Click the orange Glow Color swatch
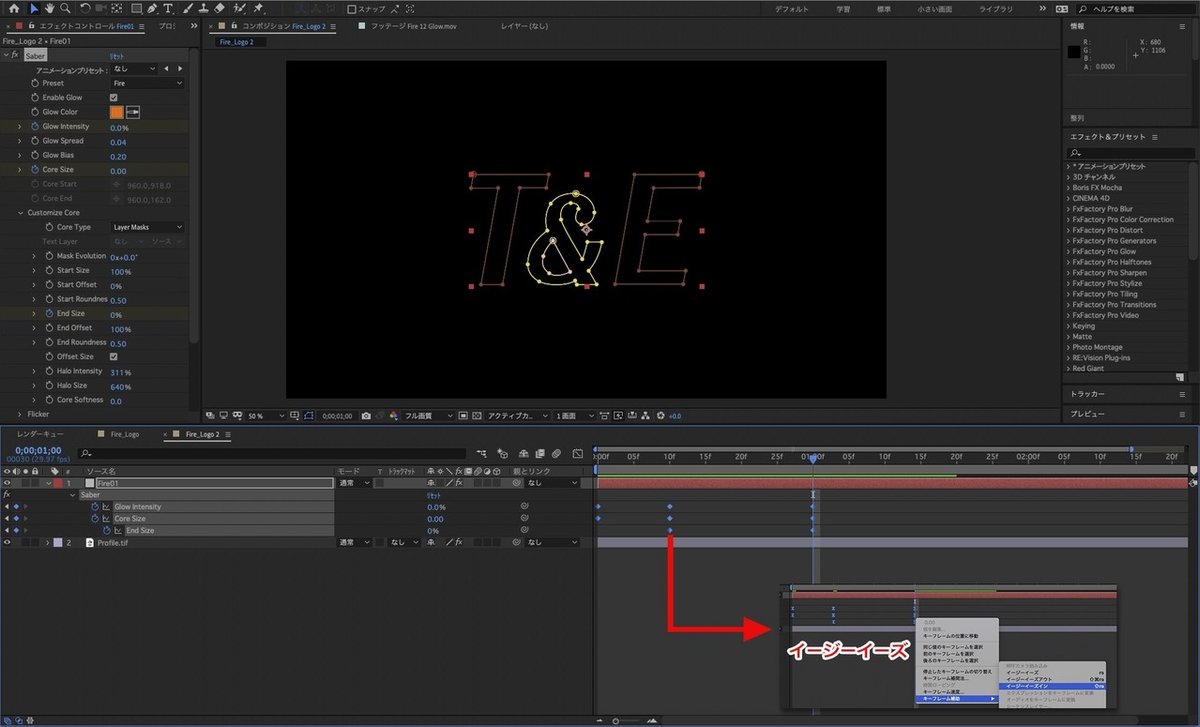Screen dimensions: 1200x727 (x=116, y=112)
